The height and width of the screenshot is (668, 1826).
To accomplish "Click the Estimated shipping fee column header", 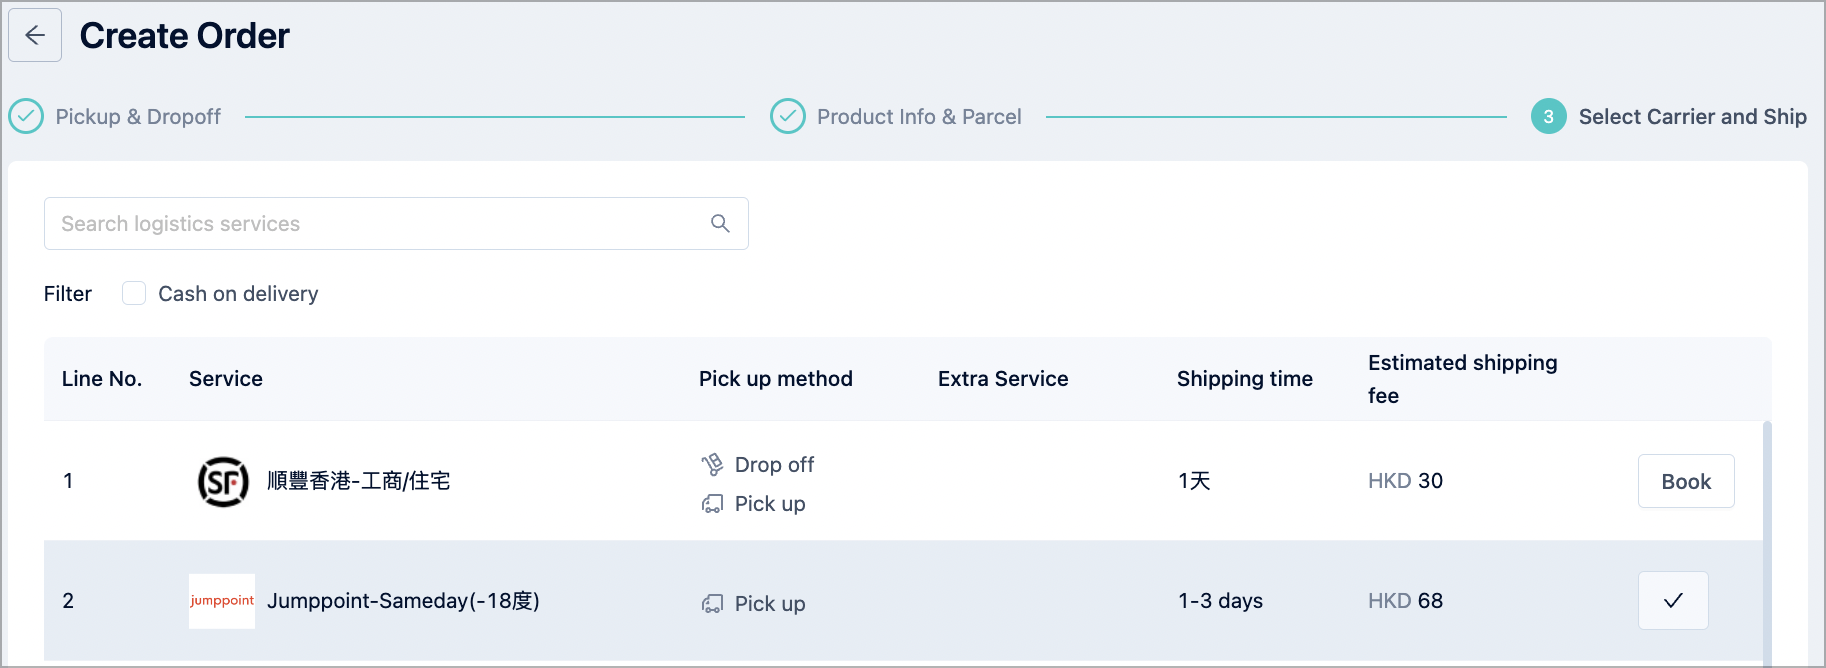I will click(1462, 379).
